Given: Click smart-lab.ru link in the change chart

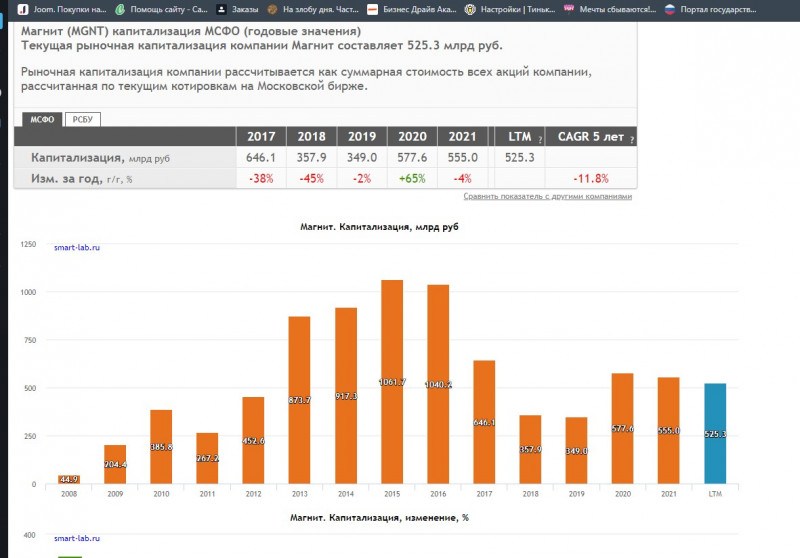Looking at the screenshot, I should point(77,538).
